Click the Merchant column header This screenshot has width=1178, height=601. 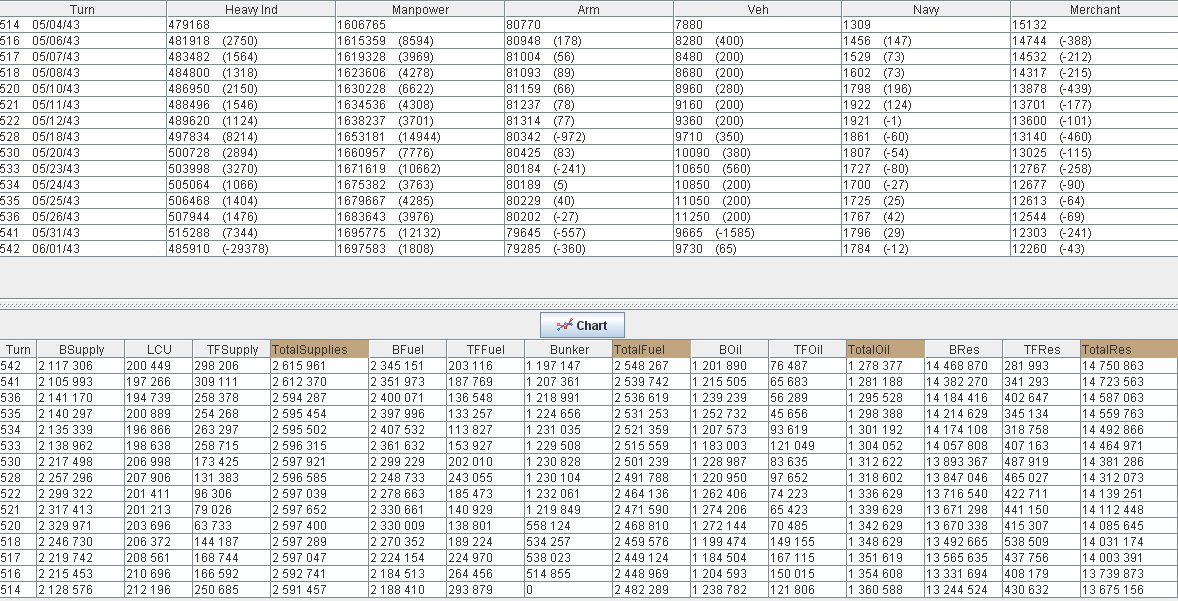[x=1095, y=9]
